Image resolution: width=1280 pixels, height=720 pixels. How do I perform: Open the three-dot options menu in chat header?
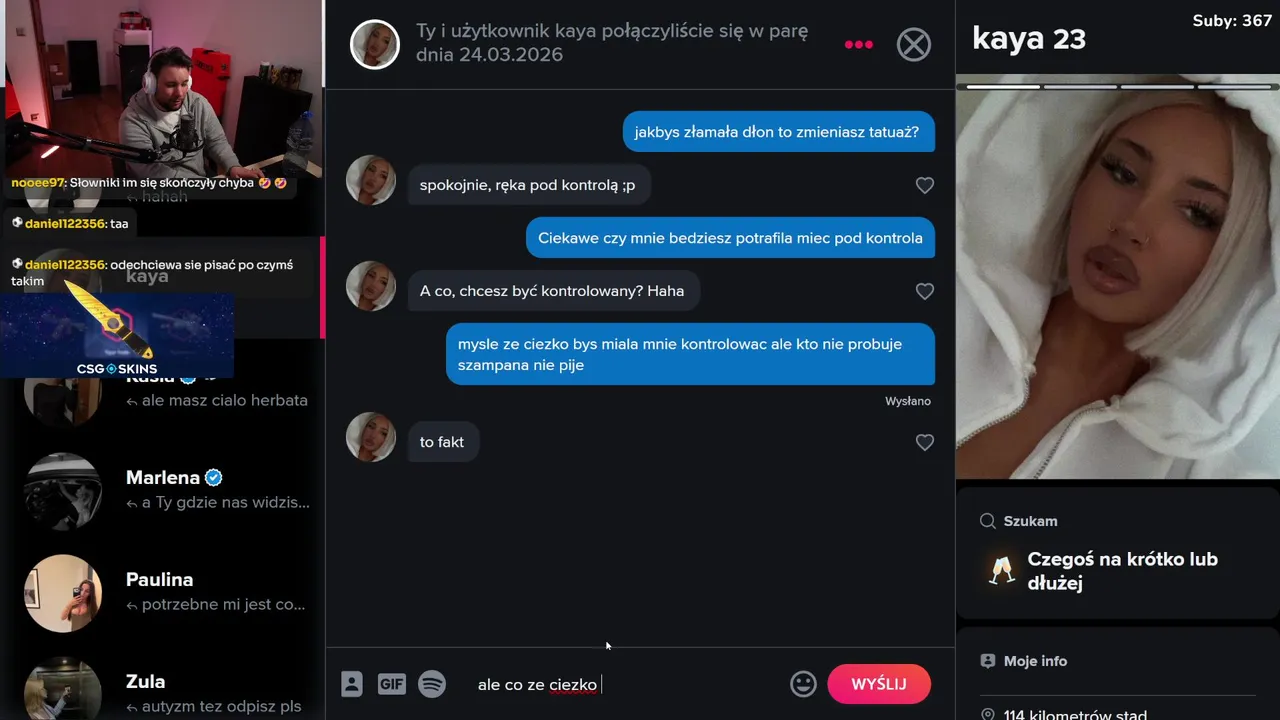click(859, 44)
